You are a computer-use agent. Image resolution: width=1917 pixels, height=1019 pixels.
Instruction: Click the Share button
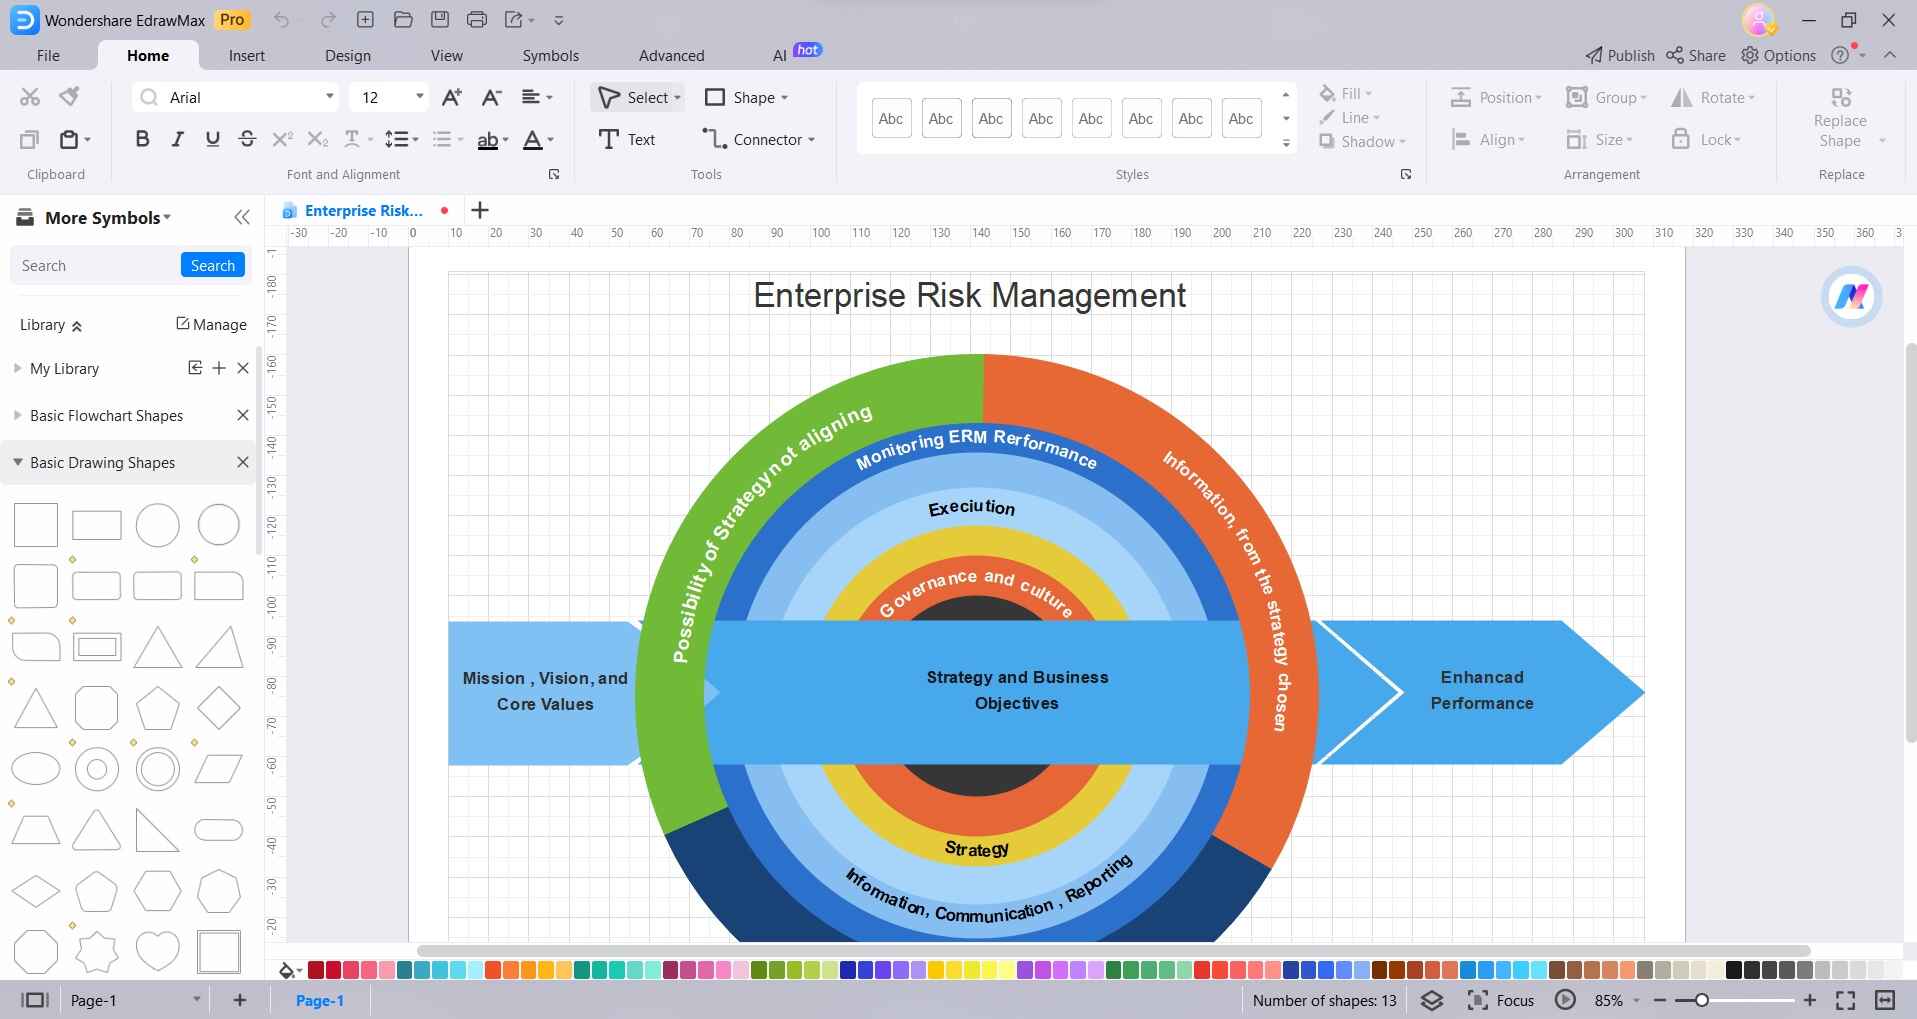pos(1696,56)
